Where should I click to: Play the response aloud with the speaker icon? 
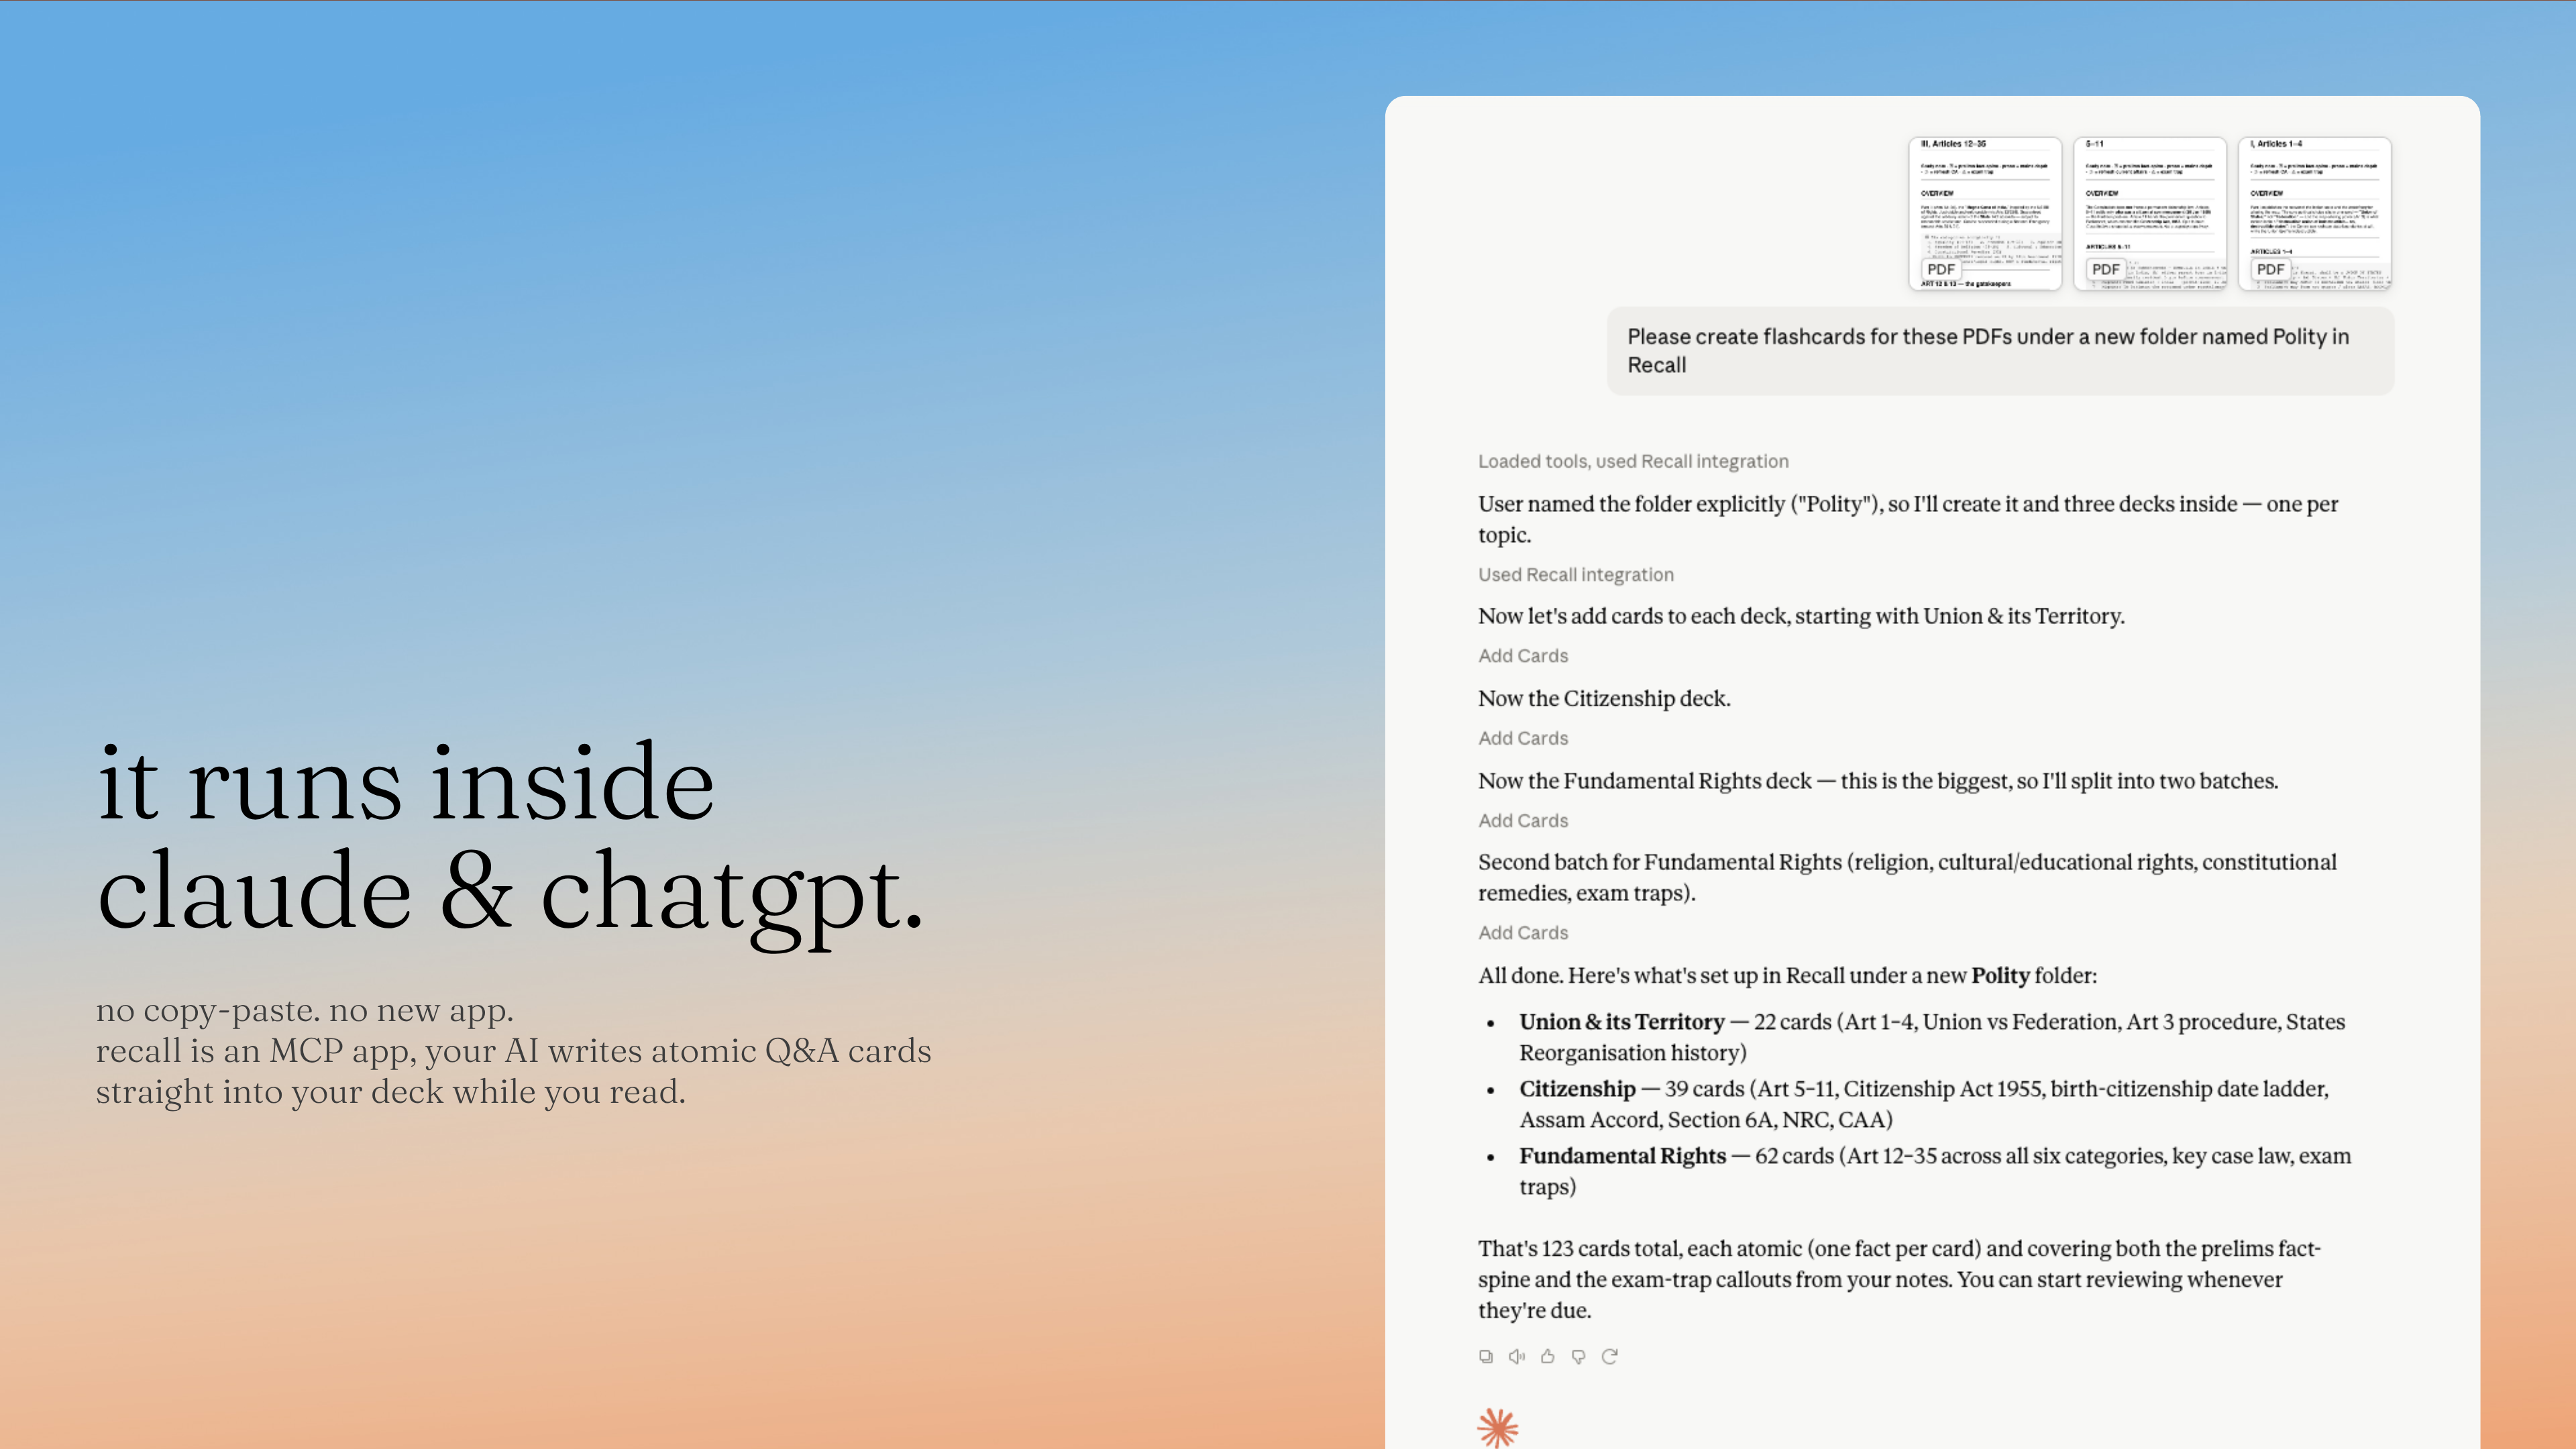click(x=1517, y=1357)
